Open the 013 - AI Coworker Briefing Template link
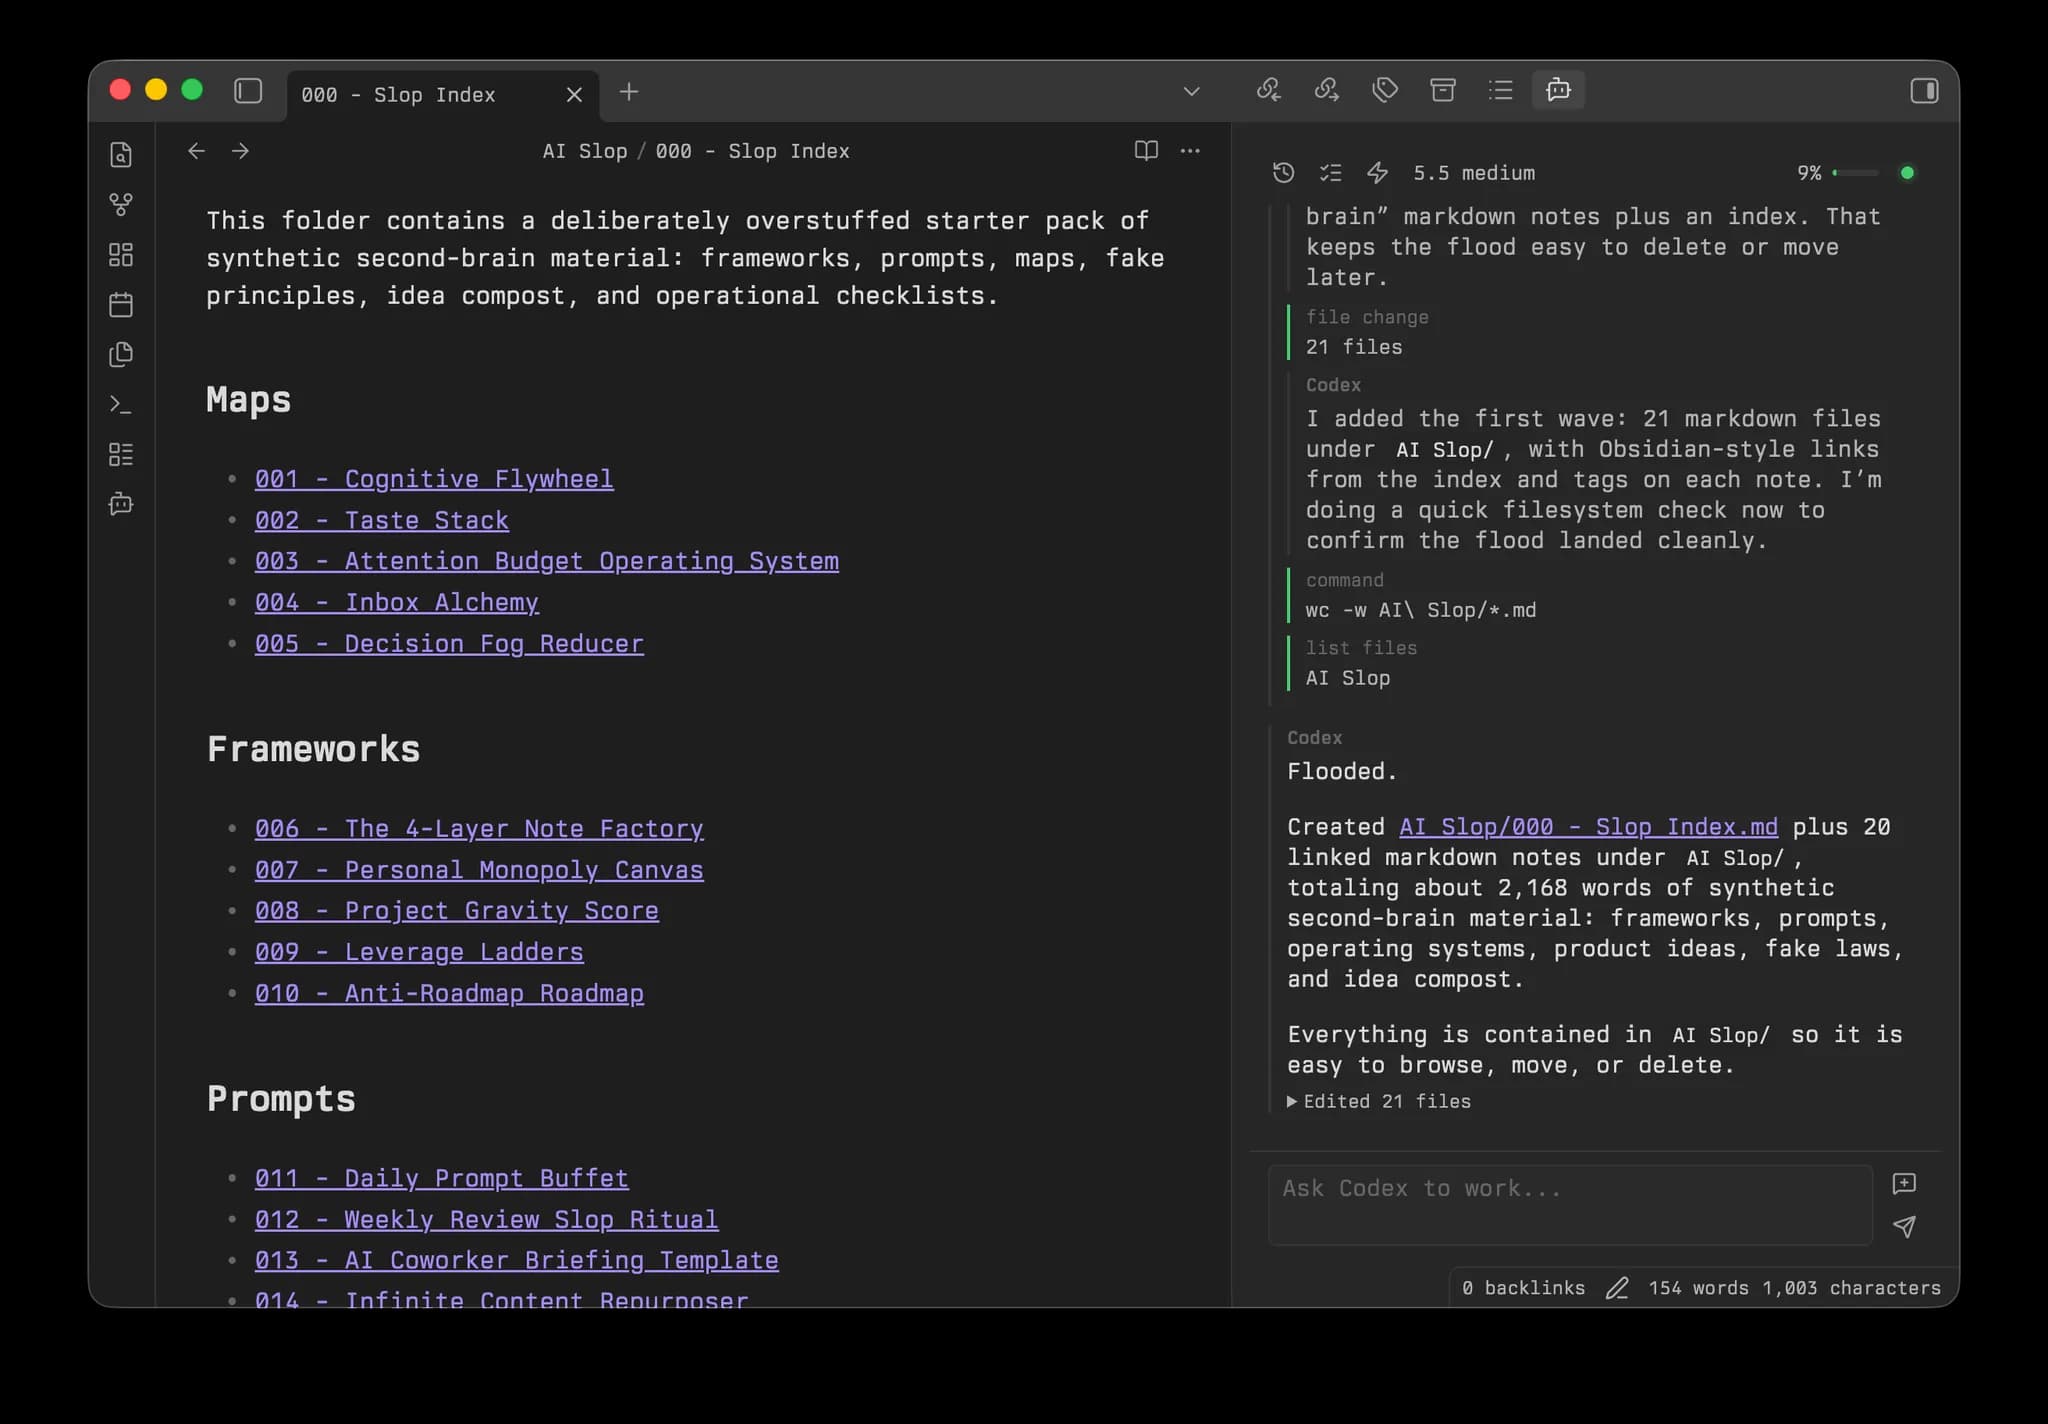 (x=517, y=1260)
